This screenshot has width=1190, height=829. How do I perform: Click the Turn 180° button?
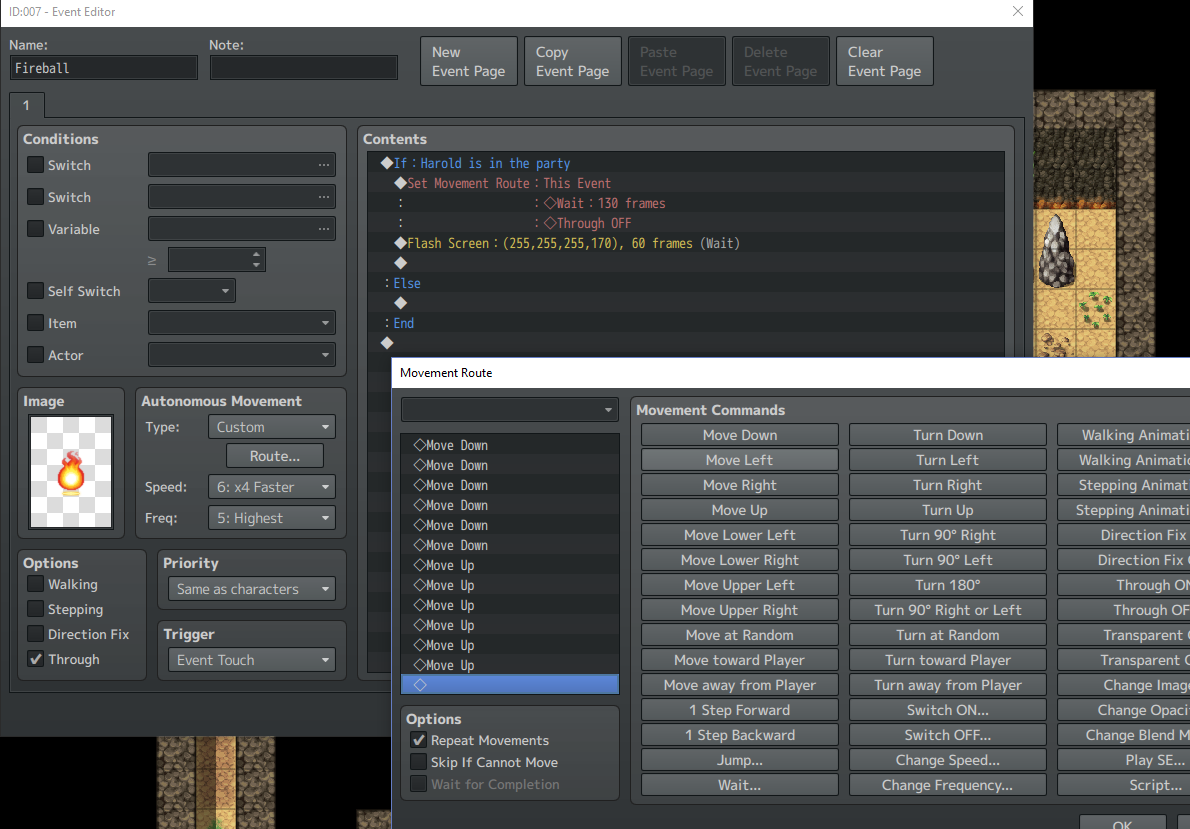[947, 585]
